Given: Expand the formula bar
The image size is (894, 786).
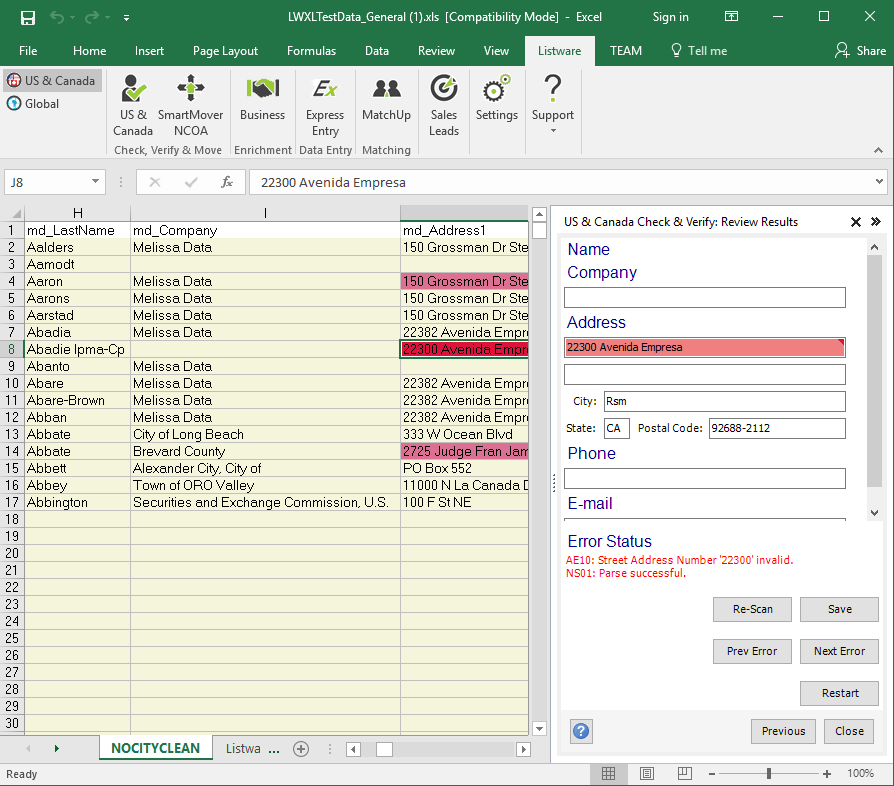Looking at the screenshot, I should tap(879, 182).
